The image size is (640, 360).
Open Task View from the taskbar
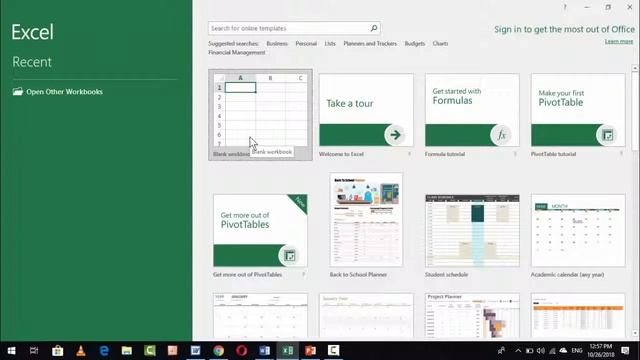coord(34,351)
